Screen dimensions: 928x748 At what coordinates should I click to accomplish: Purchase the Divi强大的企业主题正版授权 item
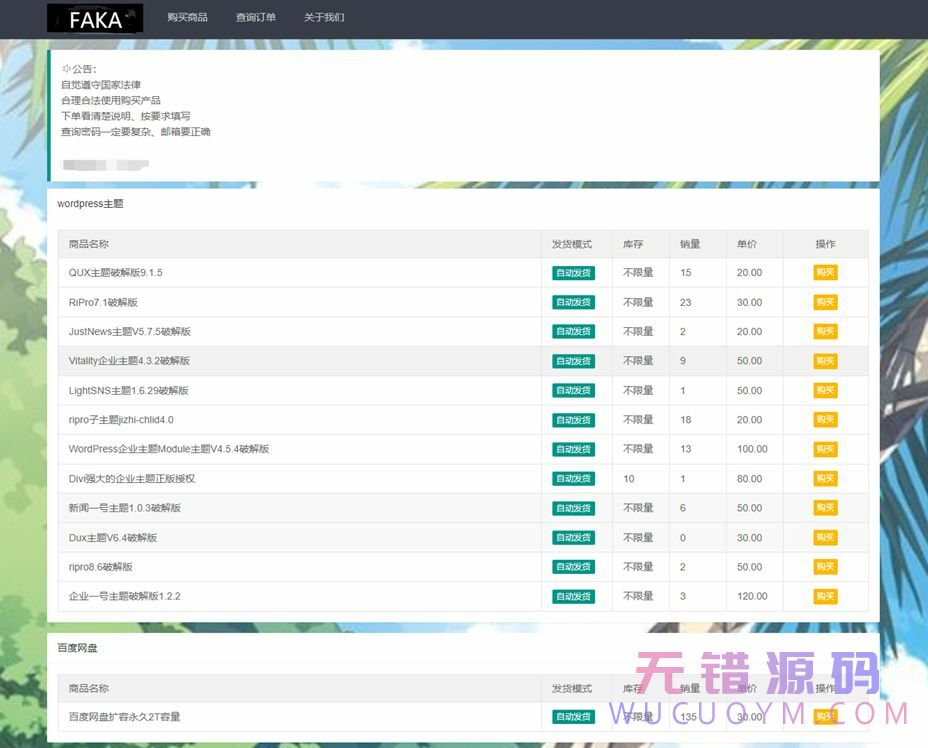(x=825, y=479)
